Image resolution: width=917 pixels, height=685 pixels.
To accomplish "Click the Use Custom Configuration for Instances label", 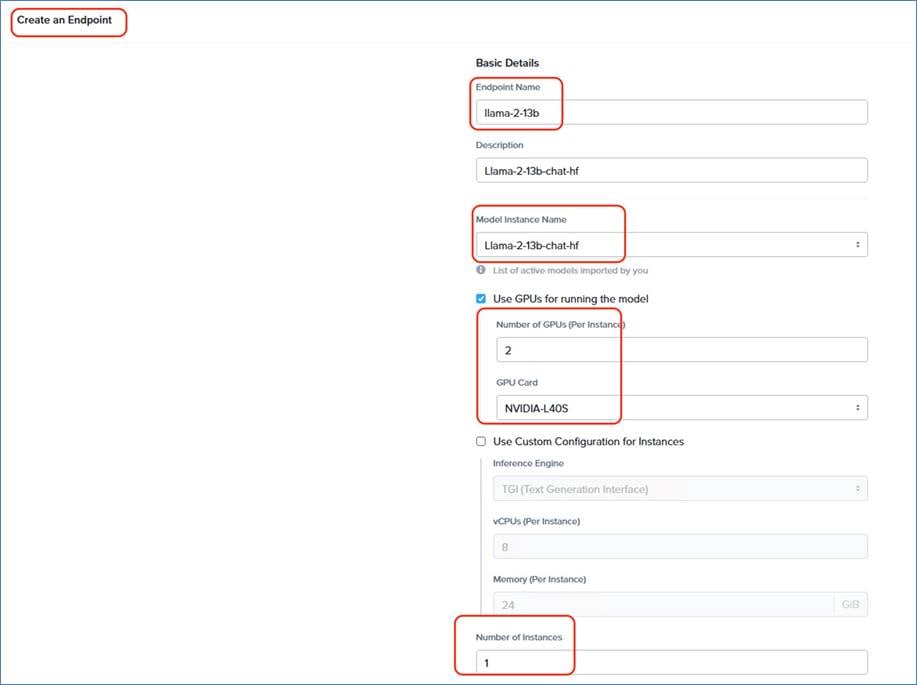I will pos(588,441).
